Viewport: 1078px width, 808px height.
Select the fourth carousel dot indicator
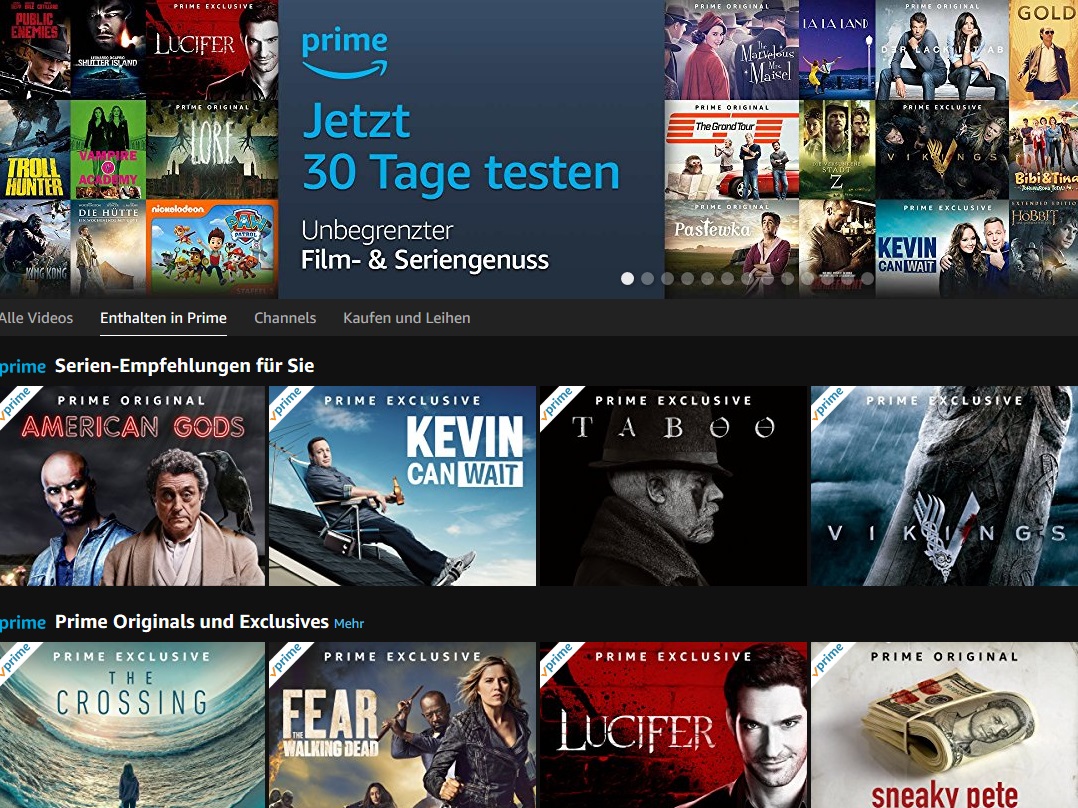coord(688,279)
